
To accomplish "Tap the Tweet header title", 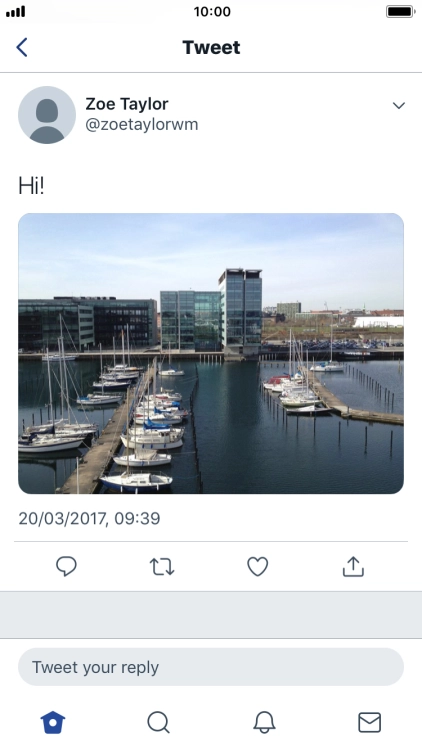I will [x=211, y=47].
